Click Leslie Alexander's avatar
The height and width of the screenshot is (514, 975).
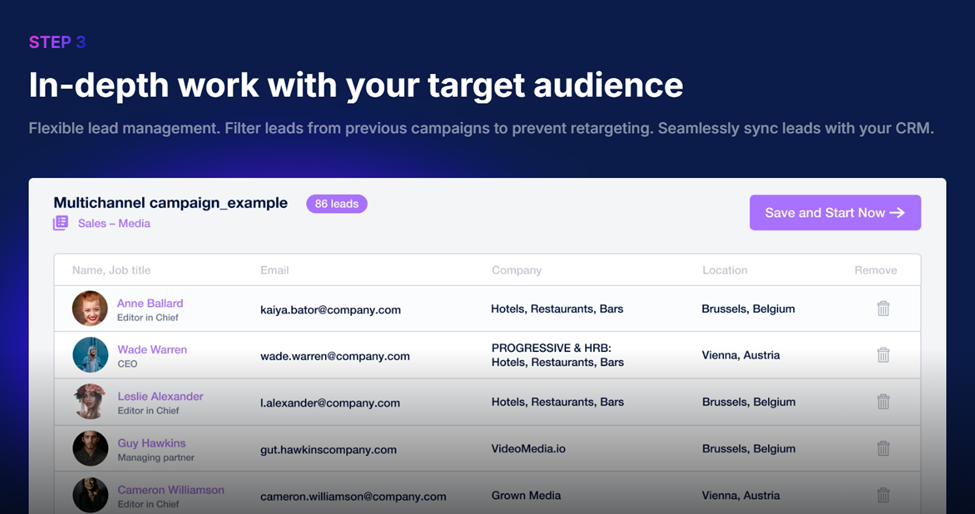tap(90, 402)
